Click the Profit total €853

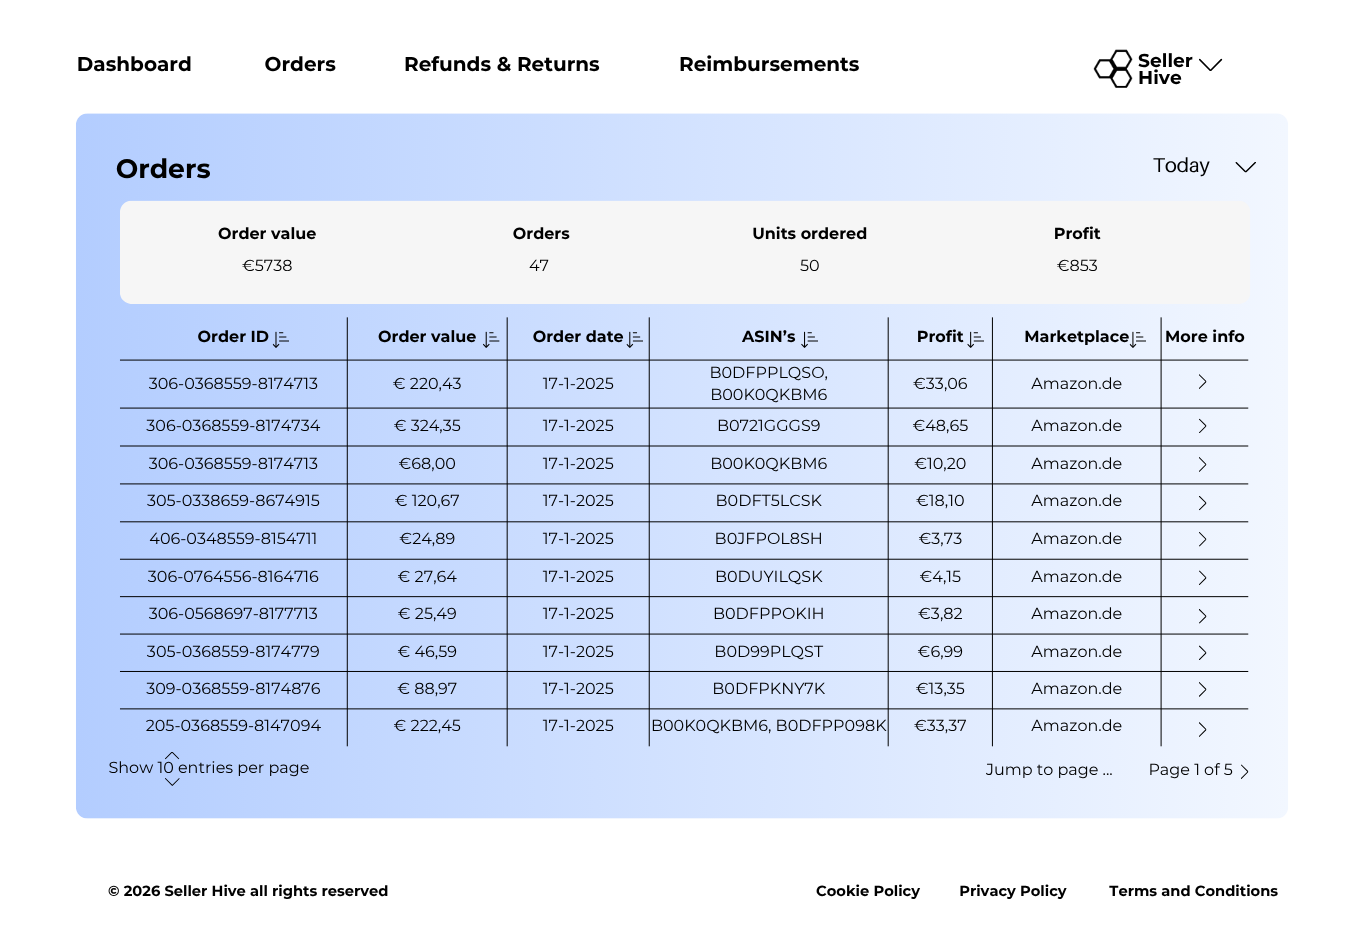[x=1077, y=266]
